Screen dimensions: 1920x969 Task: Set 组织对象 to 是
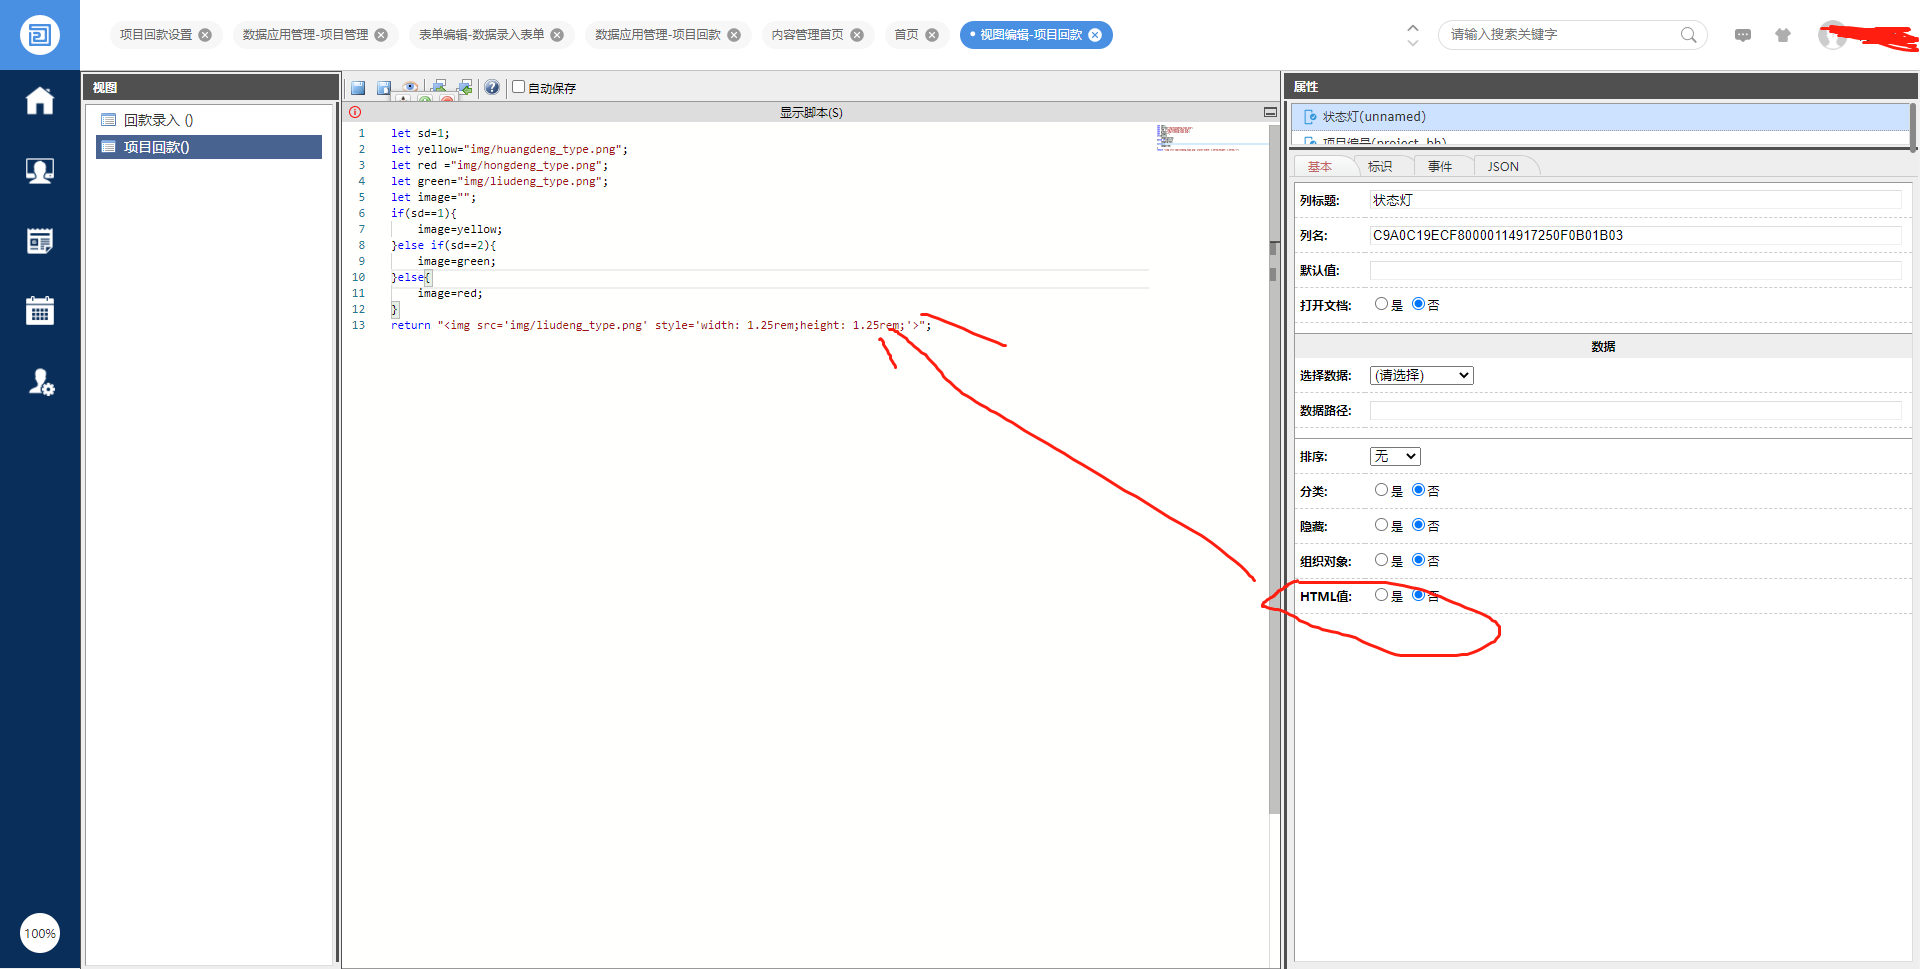tap(1381, 560)
